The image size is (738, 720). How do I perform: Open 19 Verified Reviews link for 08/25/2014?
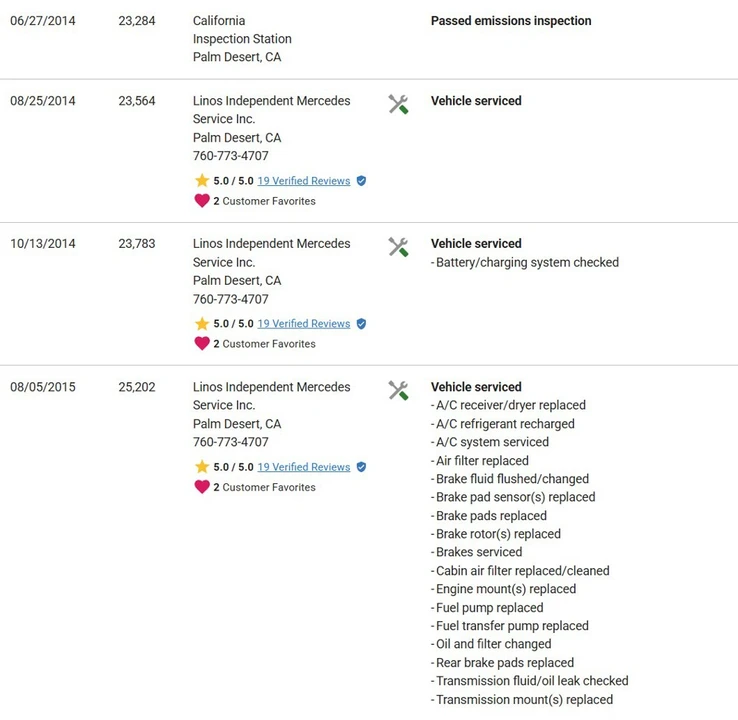pyautogui.click(x=304, y=181)
